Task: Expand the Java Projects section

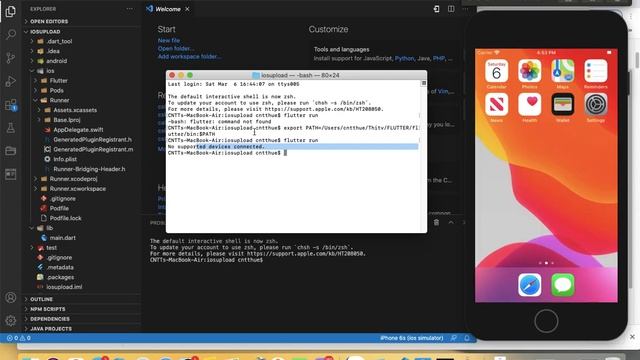Action: click(x=51, y=329)
